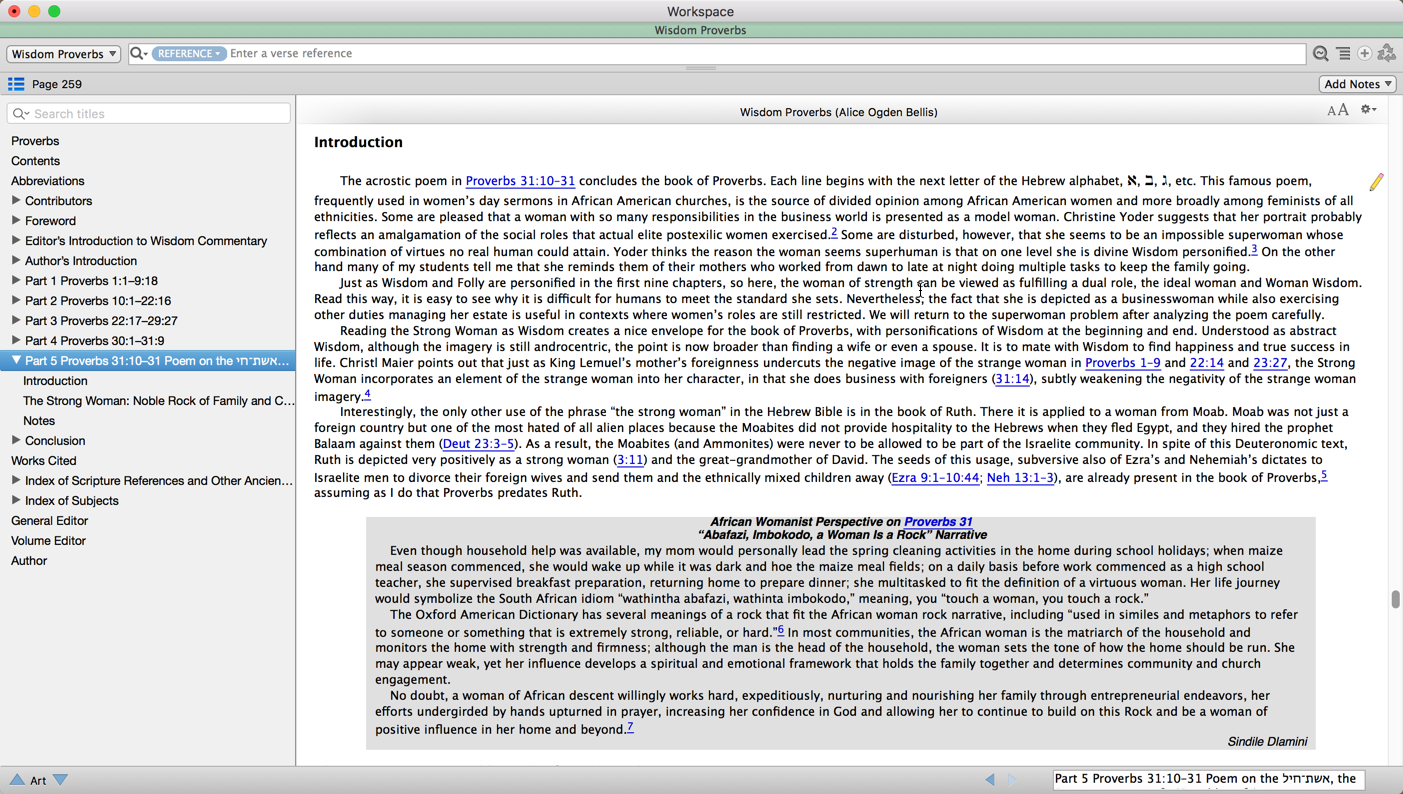This screenshot has width=1403, height=794.
Task: Expand Part 4 Proverbs 30:1–31:9
Action: point(16,341)
